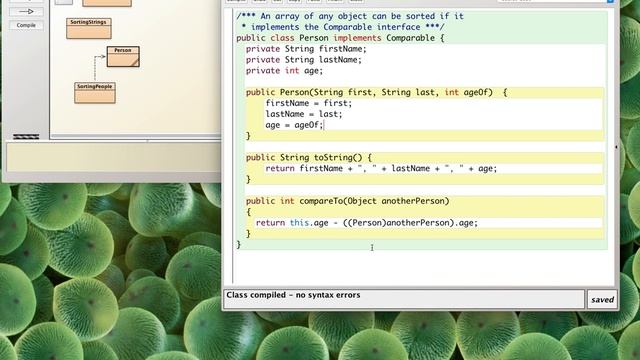This screenshot has width=640, height=360.
Task: Click comment line 'implements the Comparable interface'
Action: coord(343,27)
